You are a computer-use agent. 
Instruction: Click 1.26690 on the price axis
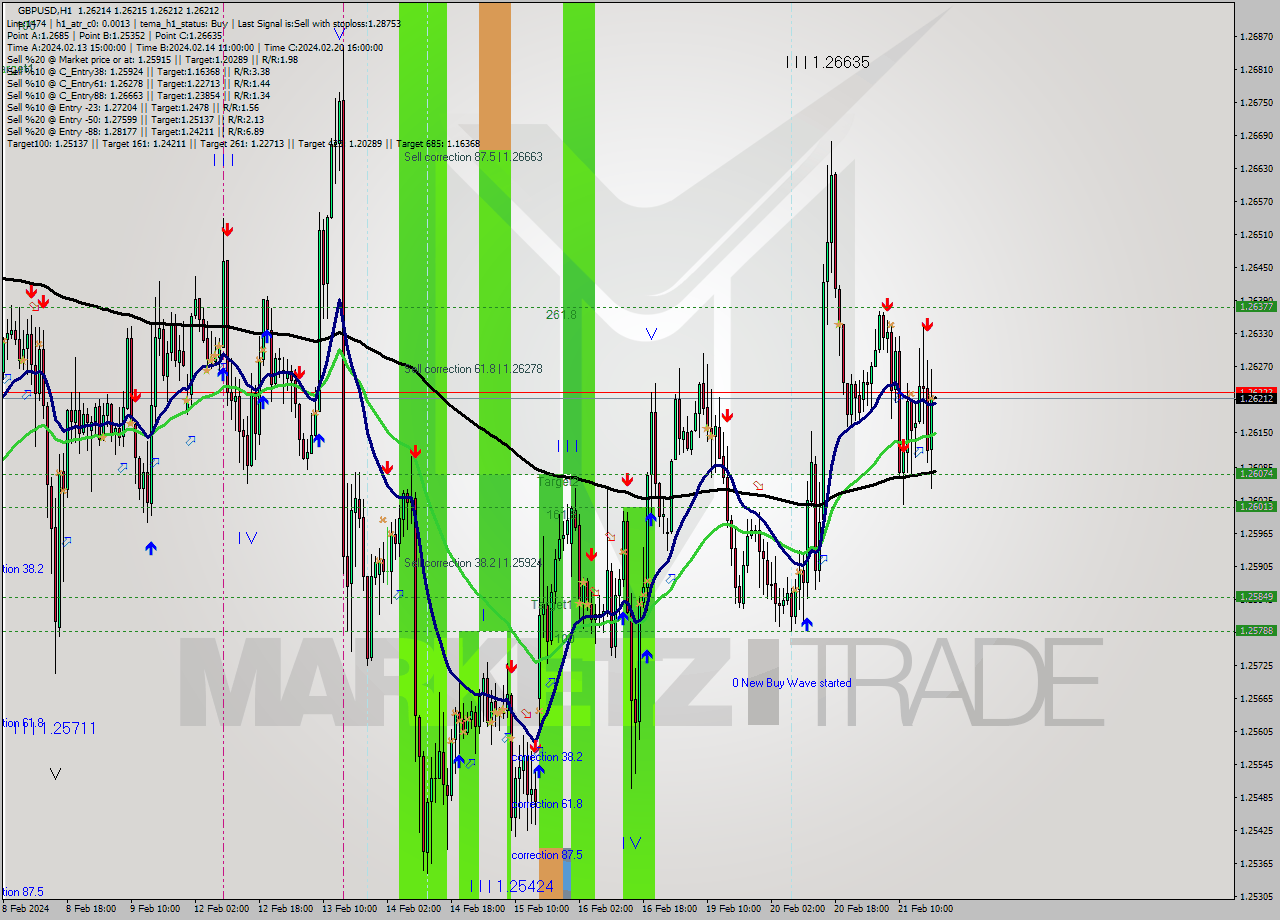(x=1256, y=136)
